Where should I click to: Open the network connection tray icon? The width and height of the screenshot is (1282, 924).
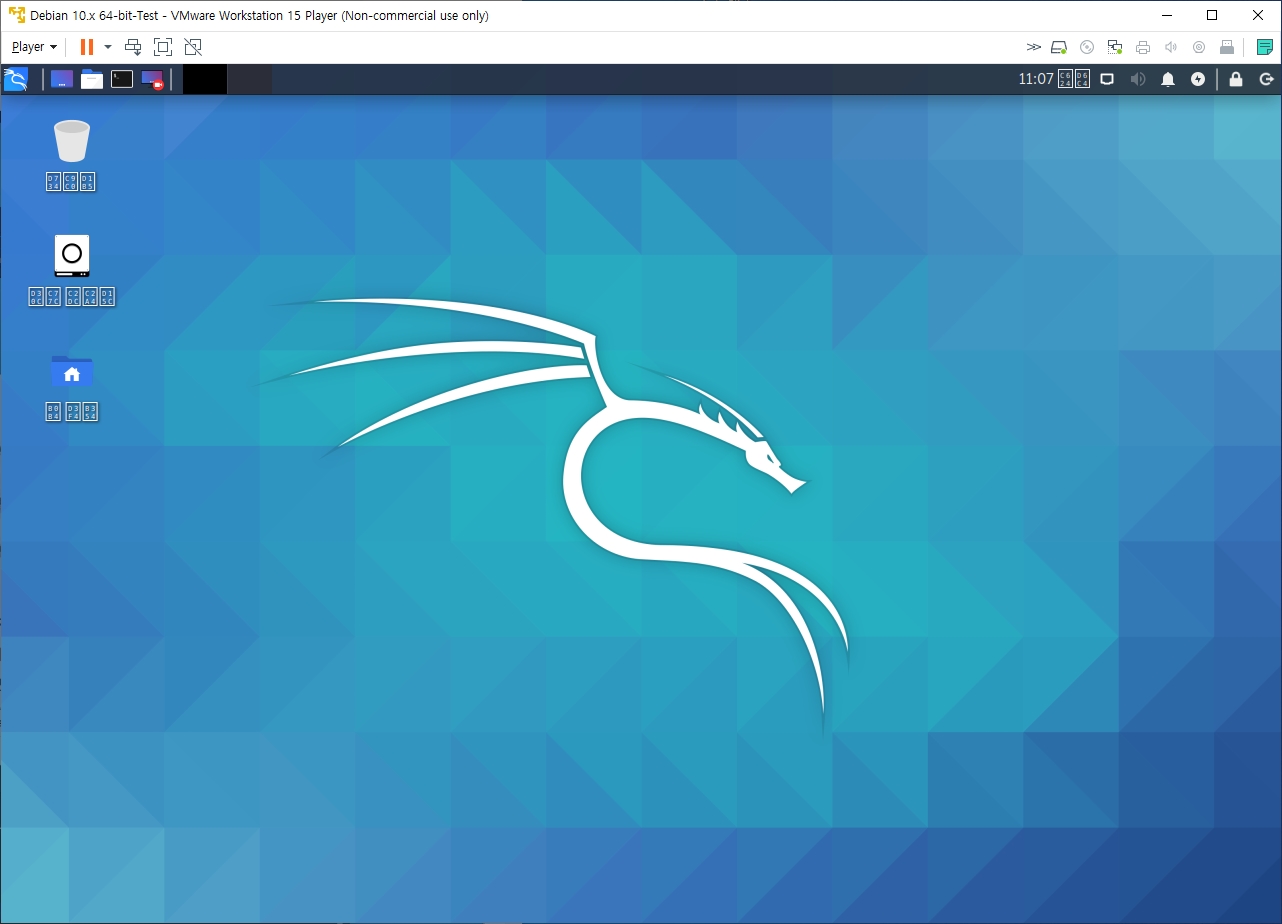(x=1107, y=79)
